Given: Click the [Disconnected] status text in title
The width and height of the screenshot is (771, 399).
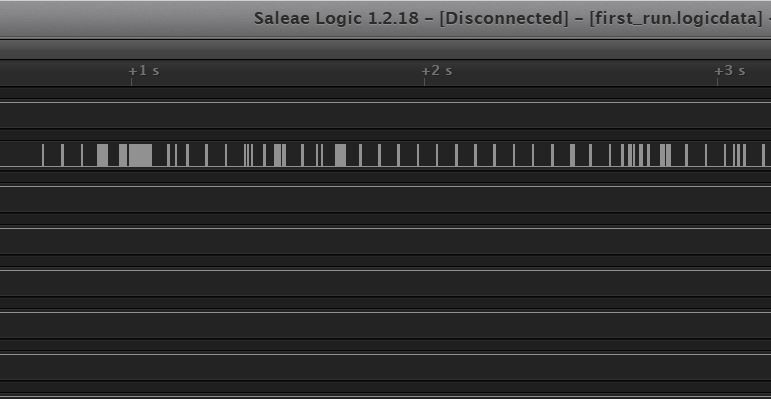Looking at the screenshot, I should tap(504, 19).
